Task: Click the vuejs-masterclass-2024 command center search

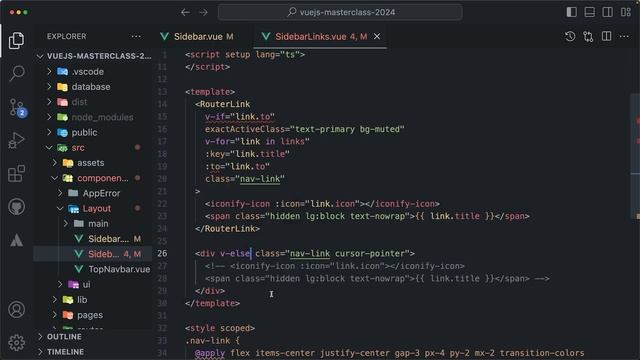Action: click(x=340, y=12)
